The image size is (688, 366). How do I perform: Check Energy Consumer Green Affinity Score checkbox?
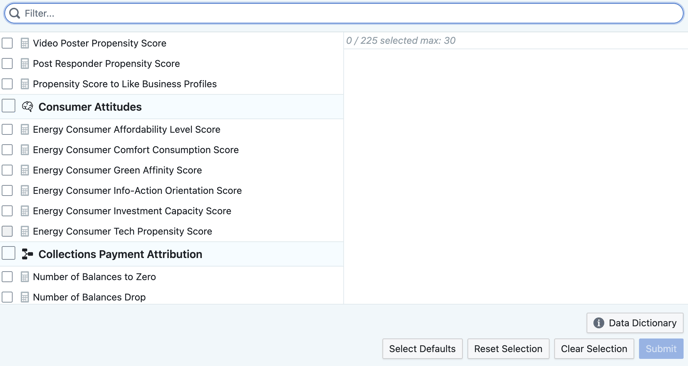tap(7, 170)
